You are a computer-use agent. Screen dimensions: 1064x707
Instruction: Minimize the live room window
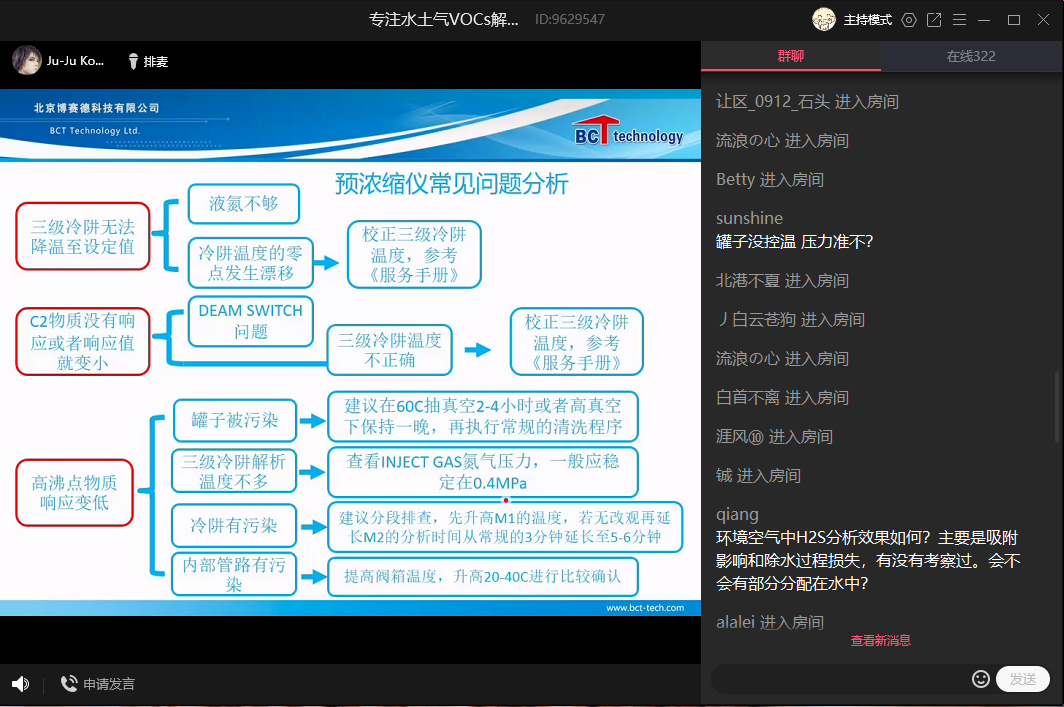[984, 20]
